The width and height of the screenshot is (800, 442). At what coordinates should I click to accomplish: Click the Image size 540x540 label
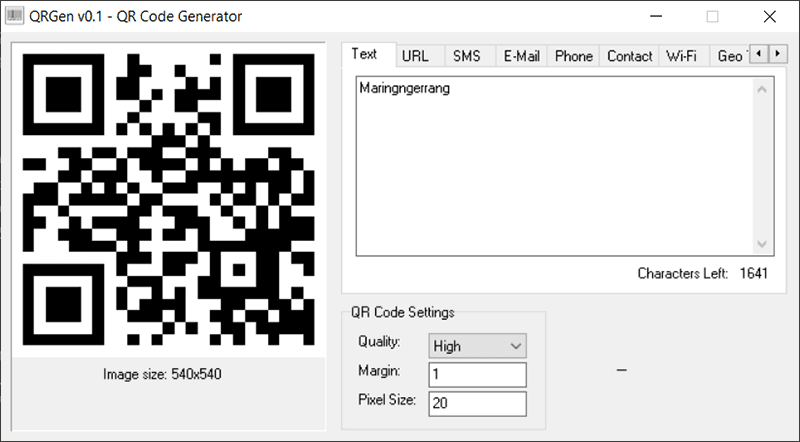click(162, 375)
